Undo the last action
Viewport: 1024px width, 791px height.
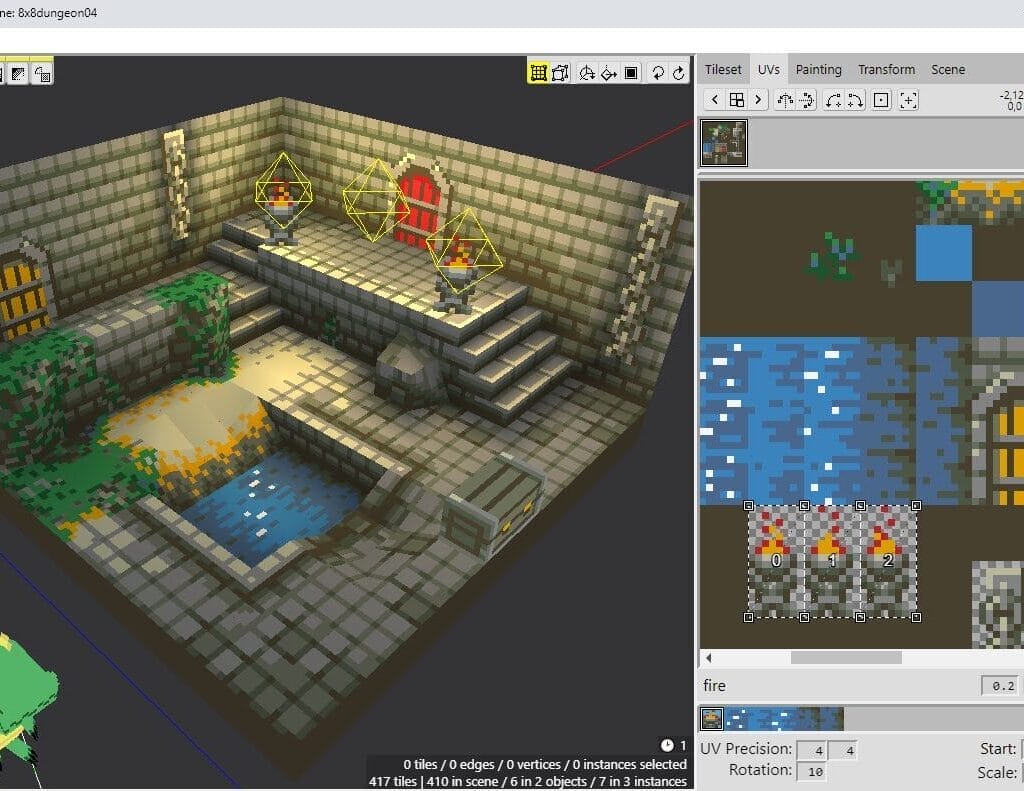click(x=659, y=72)
